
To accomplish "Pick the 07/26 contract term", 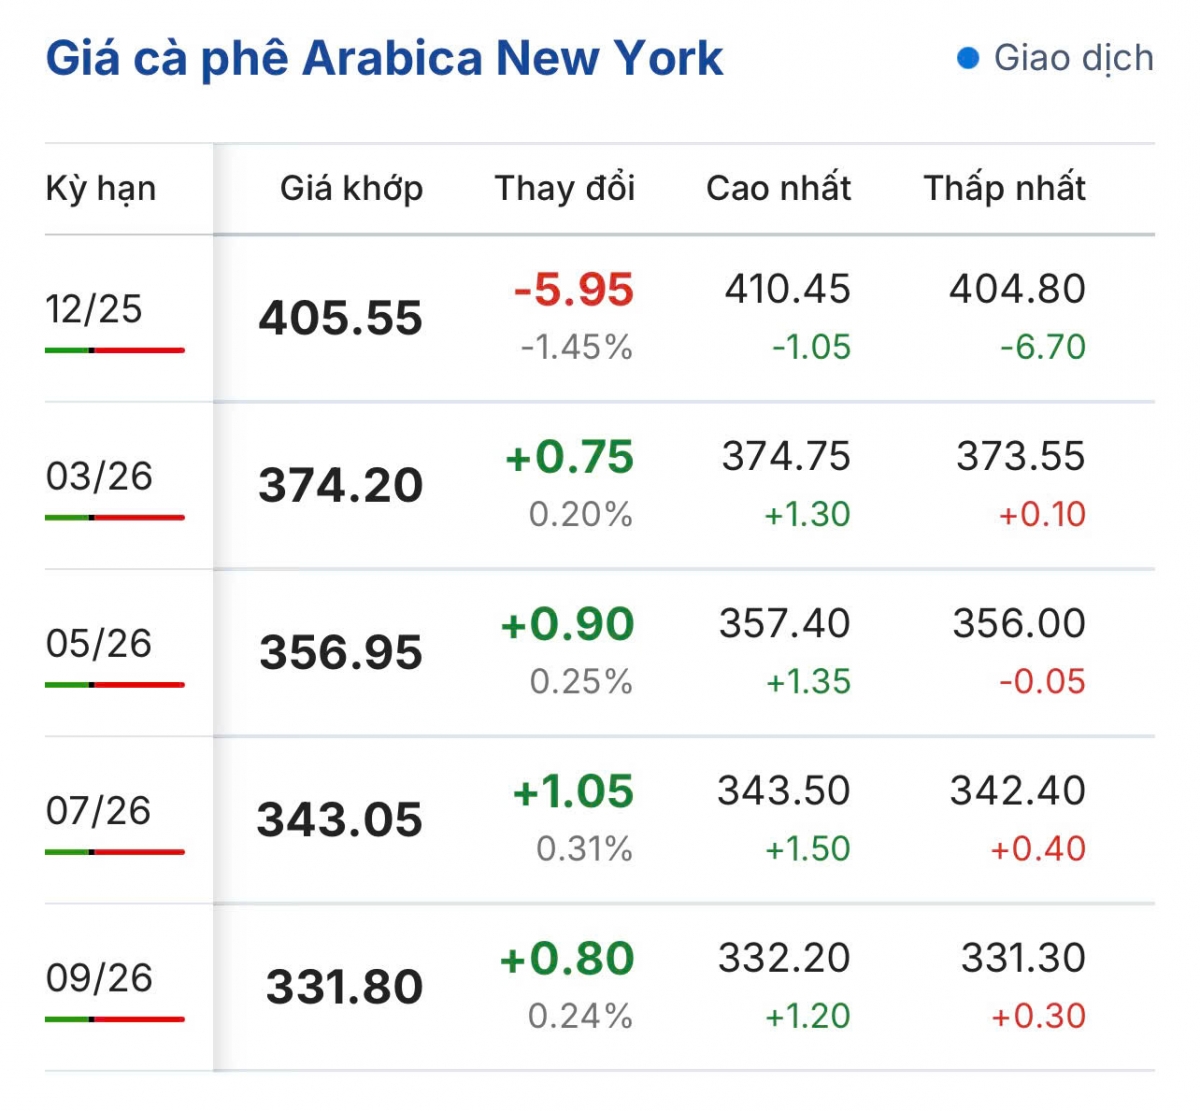I will tap(98, 810).
